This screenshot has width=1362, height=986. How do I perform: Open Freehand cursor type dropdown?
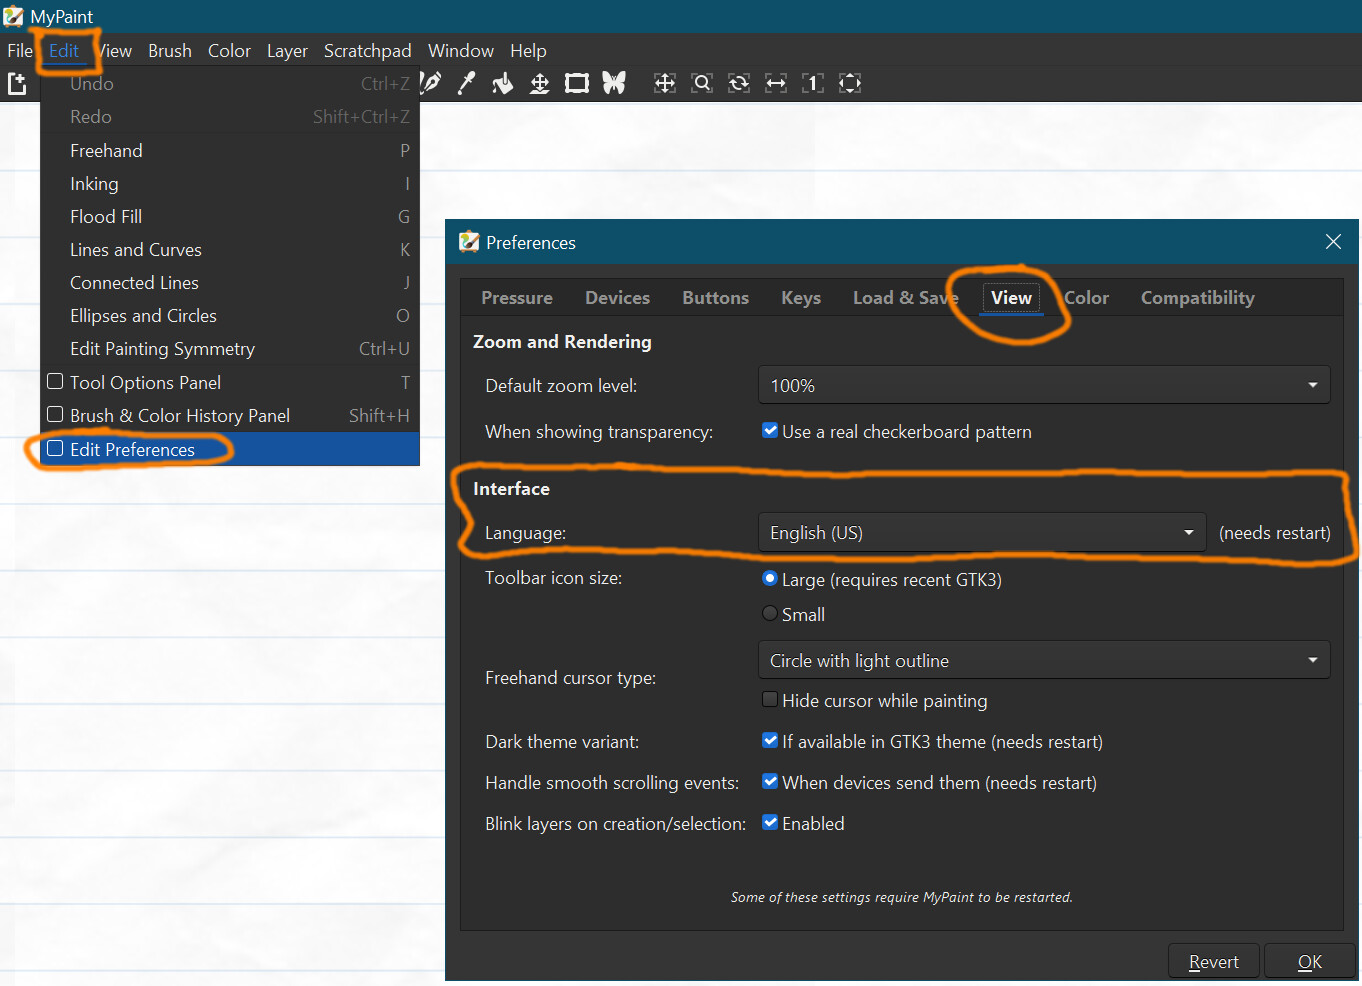[1044, 660]
